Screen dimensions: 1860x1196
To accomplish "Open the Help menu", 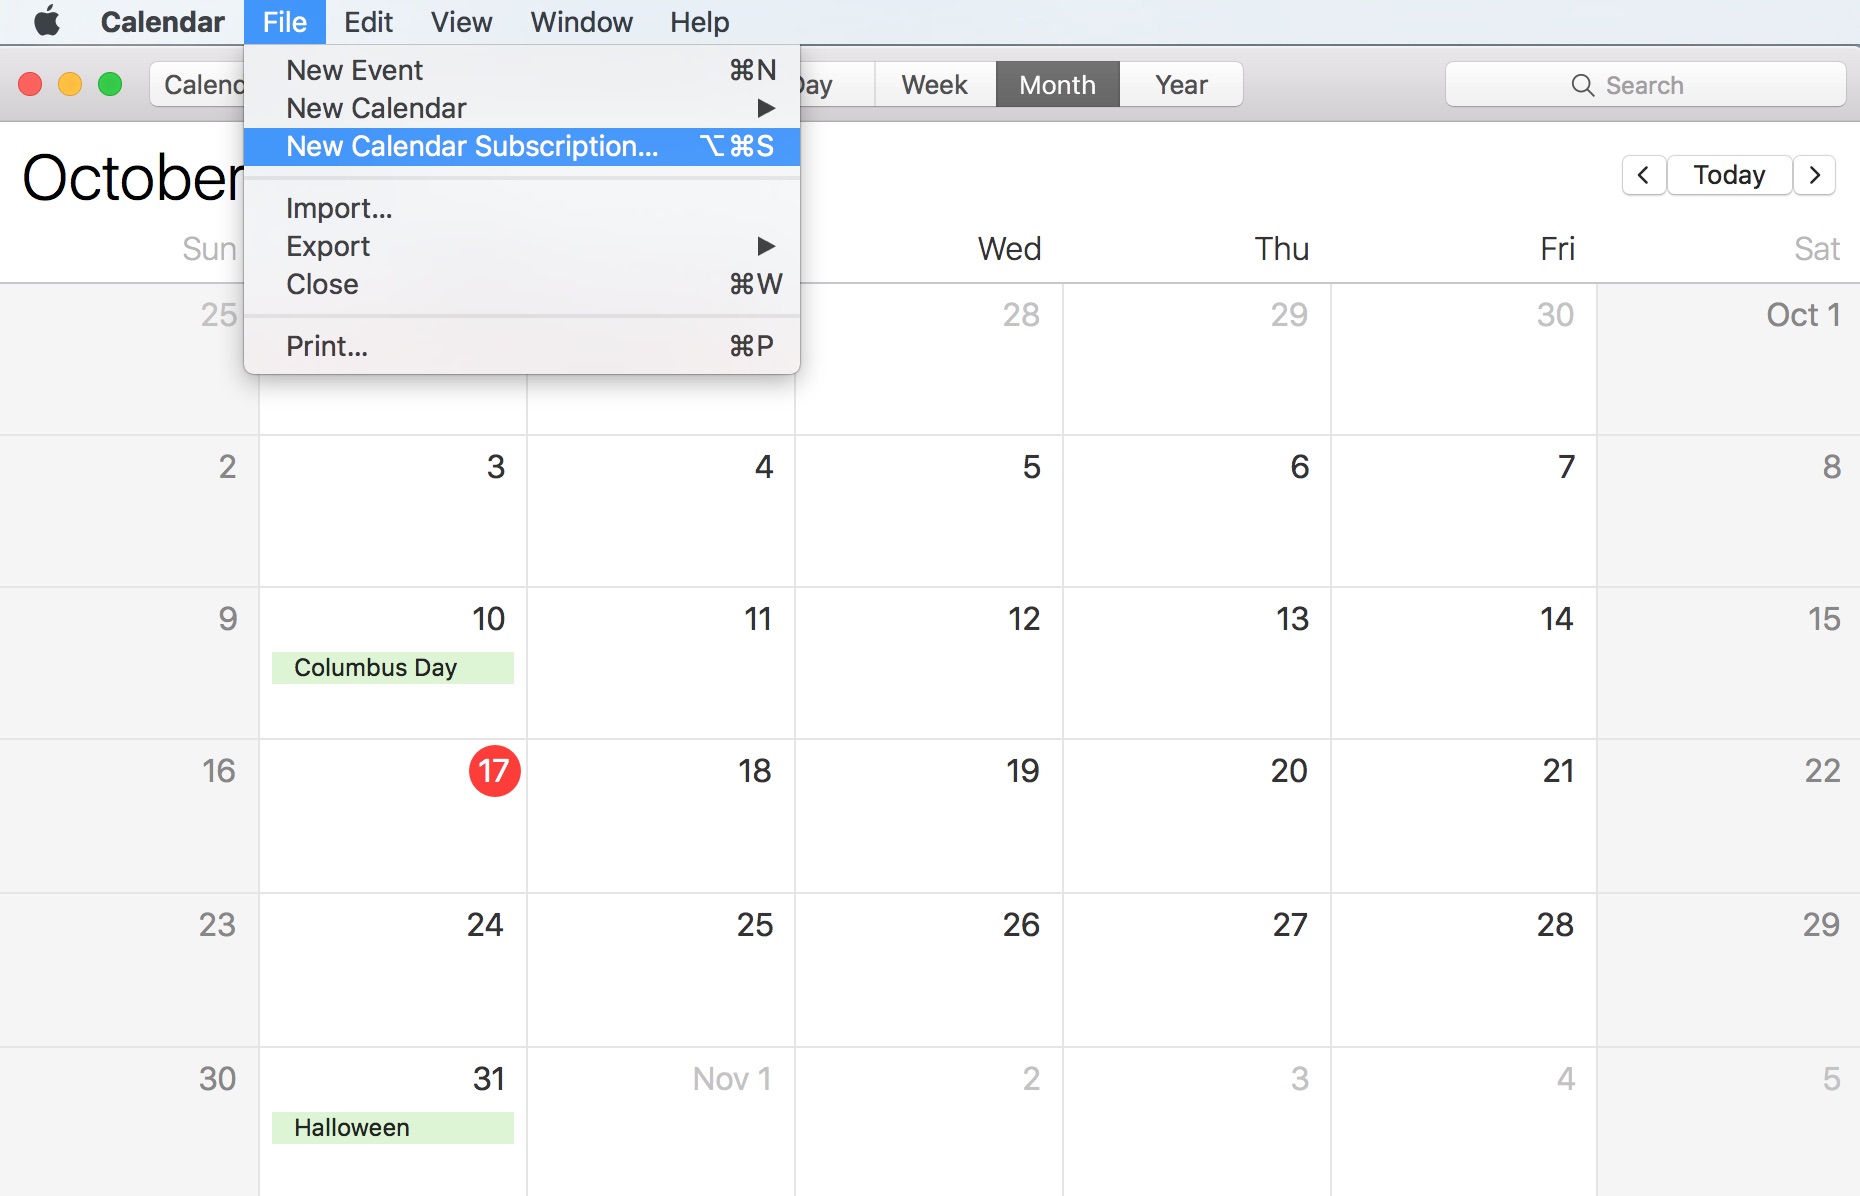I will 699,22.
